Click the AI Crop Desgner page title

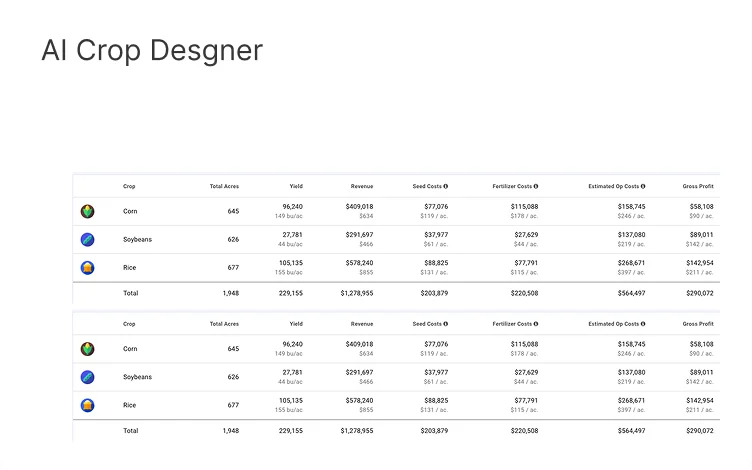[152, 50]
